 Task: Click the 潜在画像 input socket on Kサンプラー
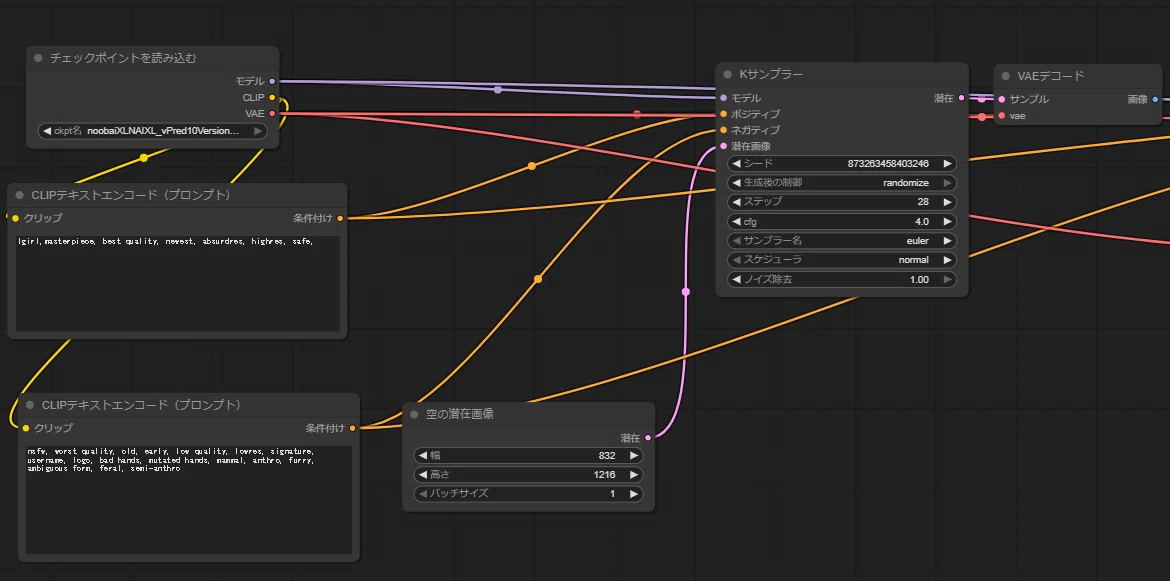pyautogui.click(x=723, y=146)
